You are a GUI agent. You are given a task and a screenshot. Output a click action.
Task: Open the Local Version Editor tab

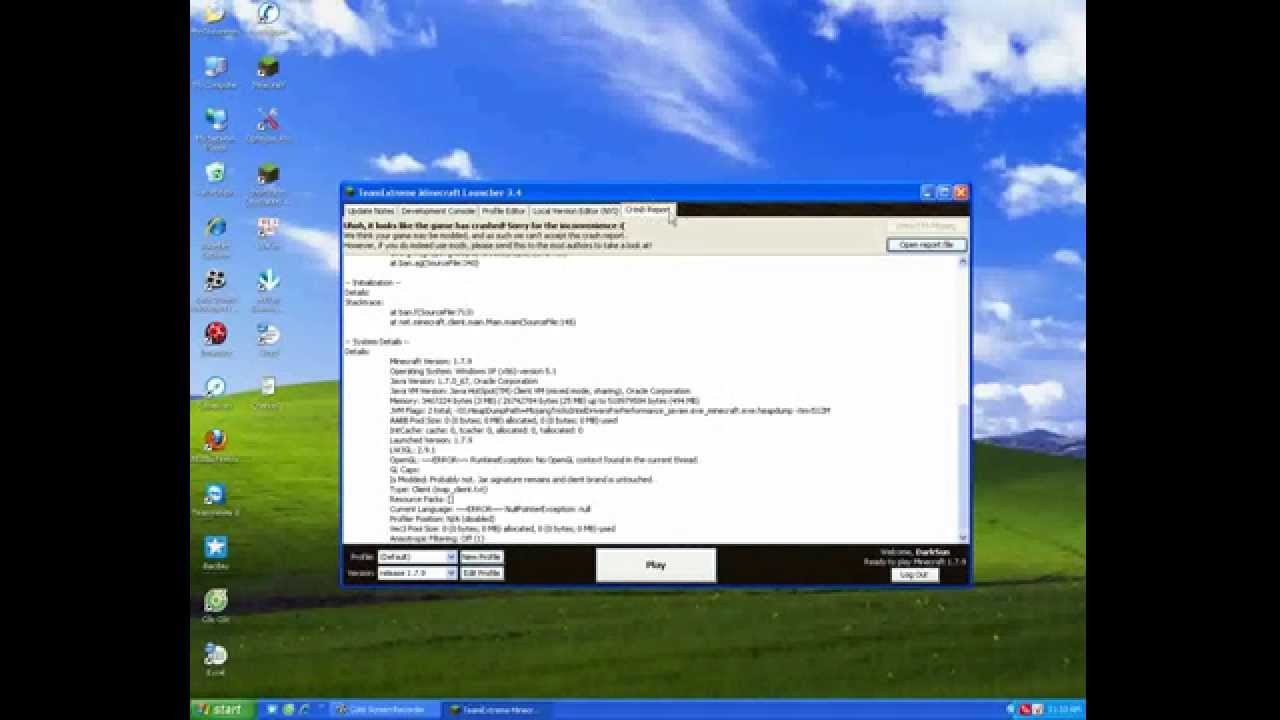(575, 211)
